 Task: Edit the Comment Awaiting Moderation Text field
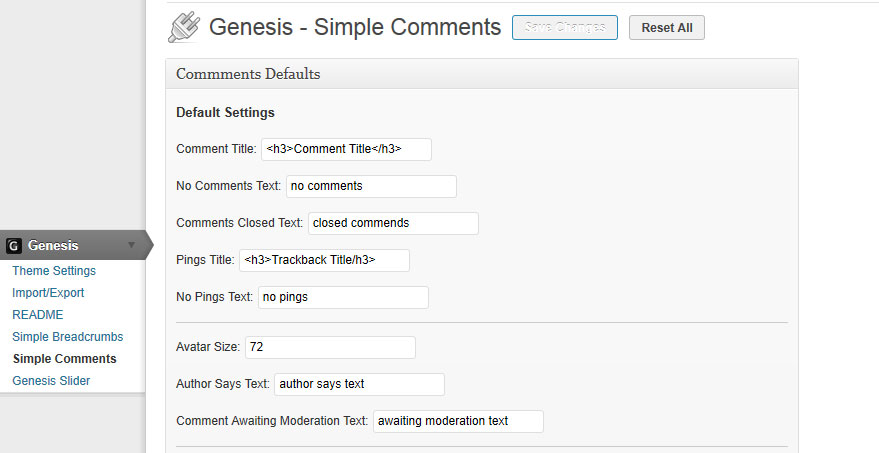click(458, 421)
